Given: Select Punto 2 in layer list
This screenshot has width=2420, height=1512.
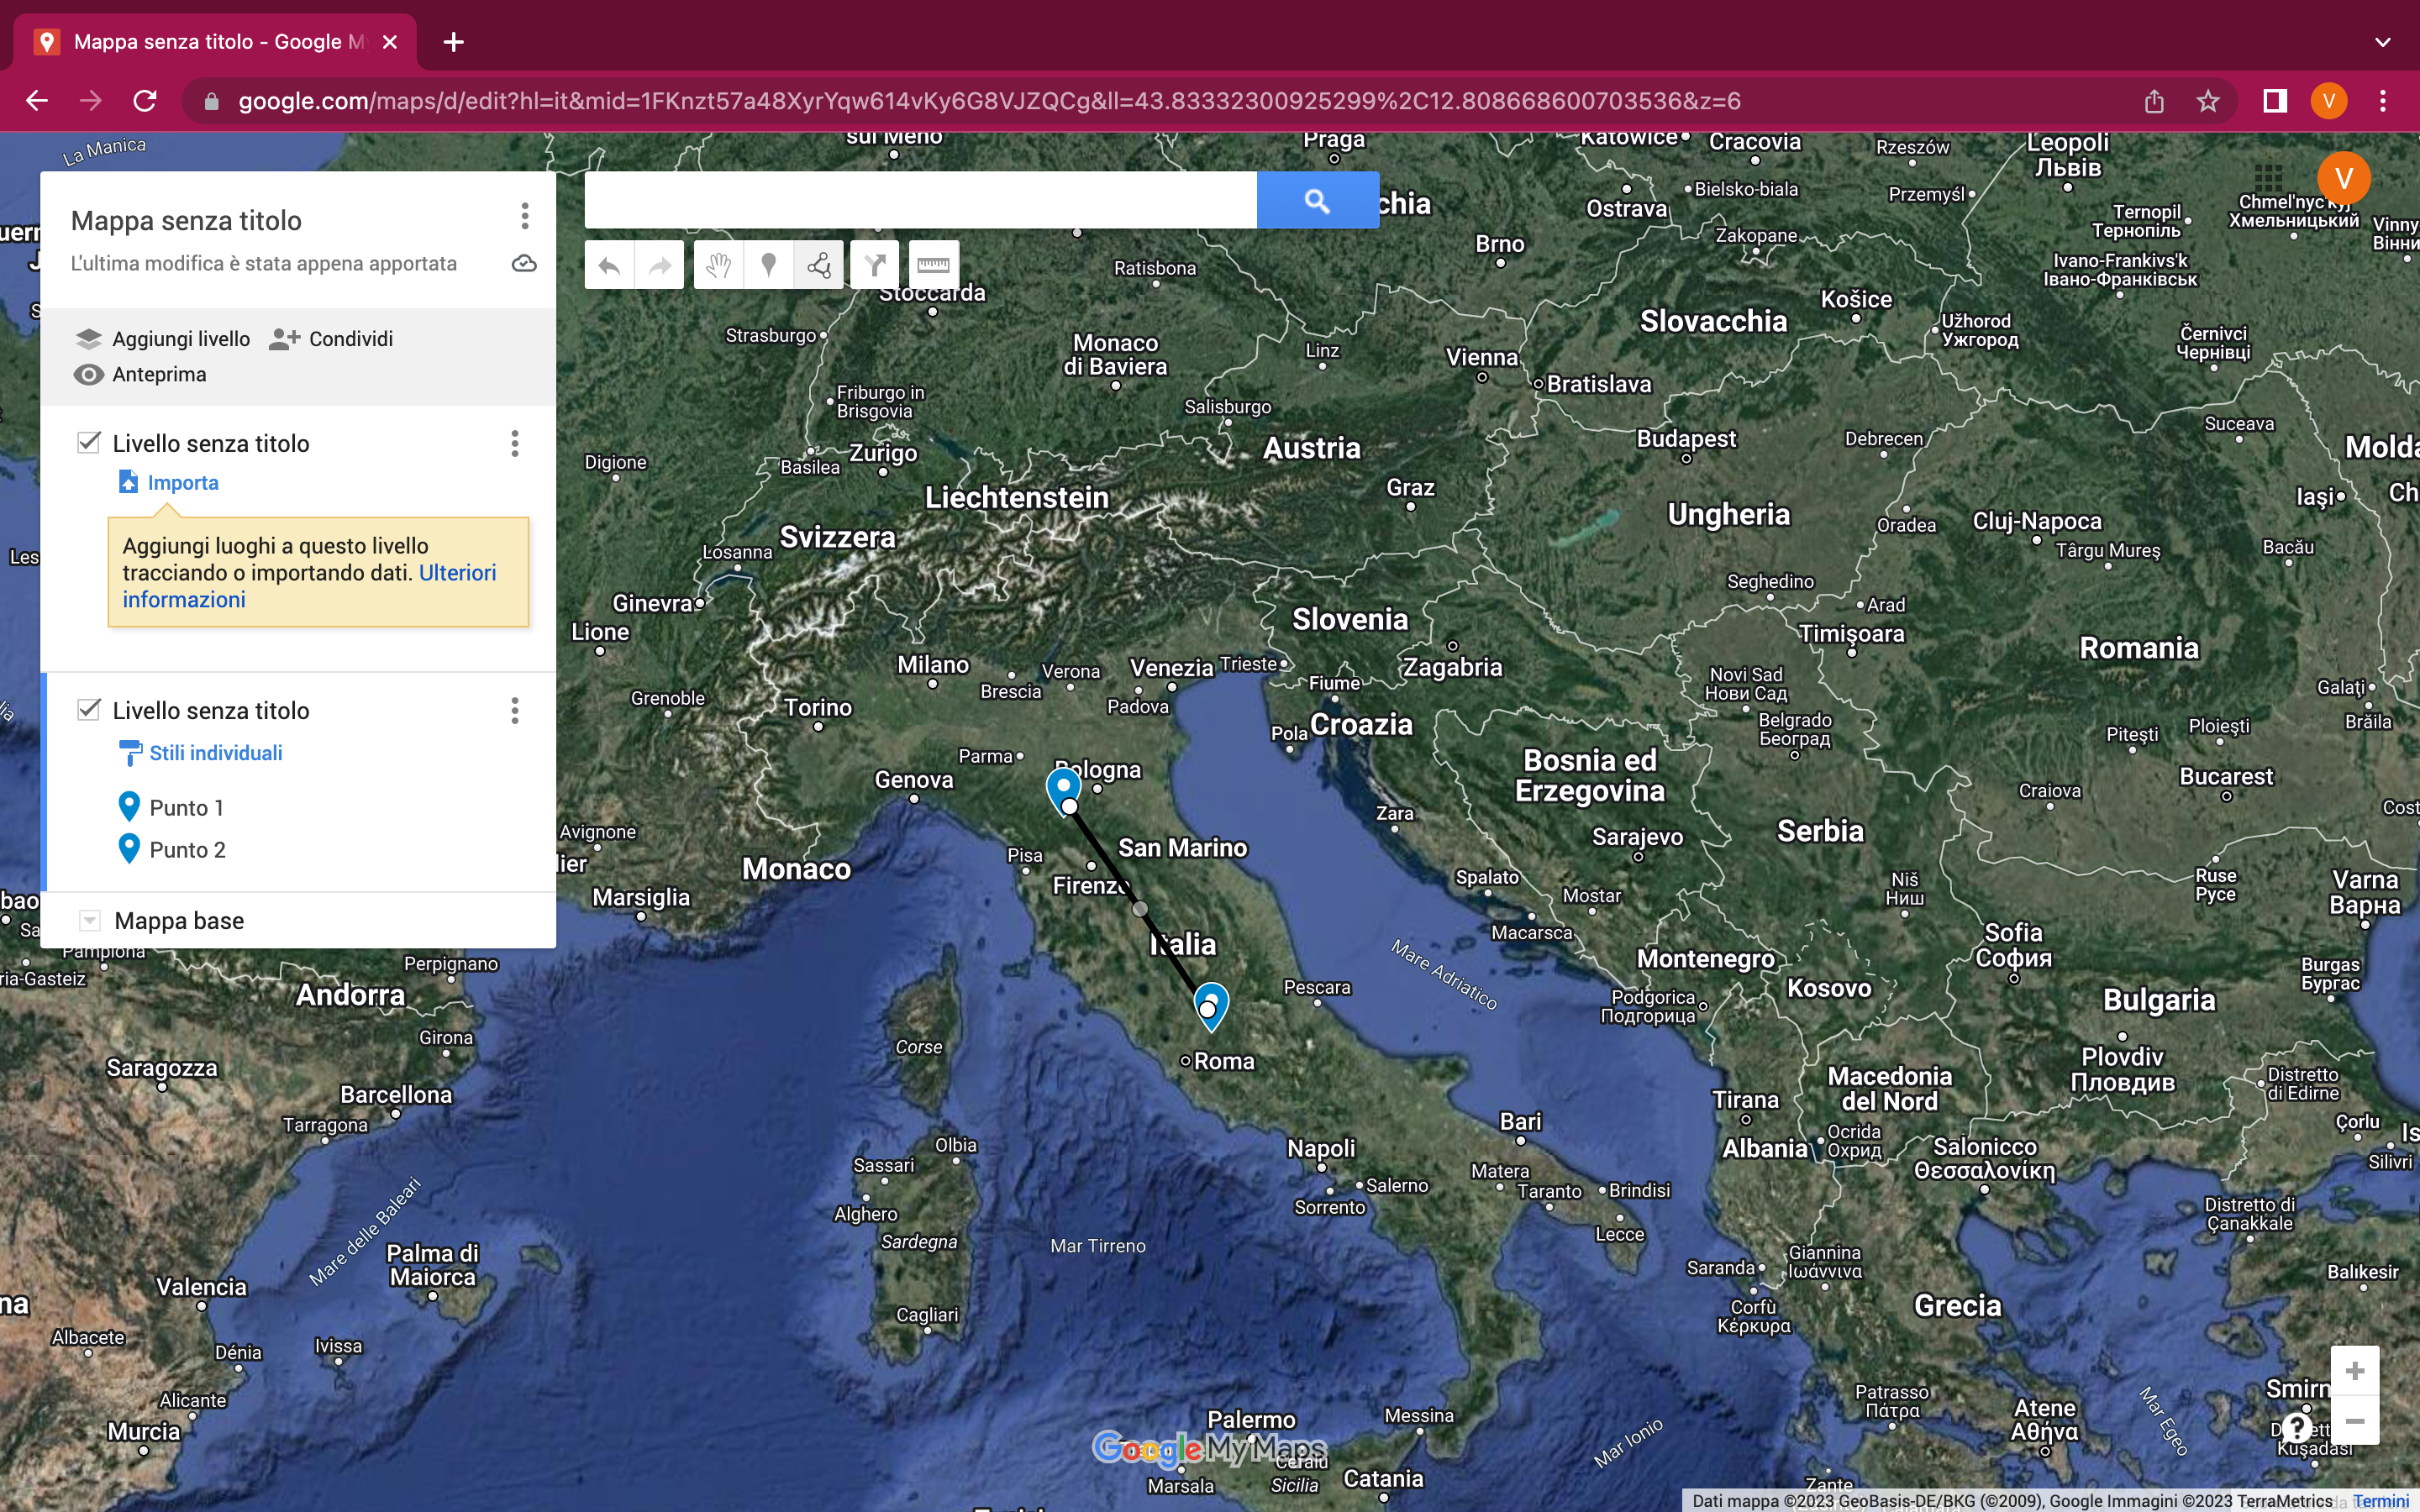Looking at the screenshot, I should click(187, 849).
